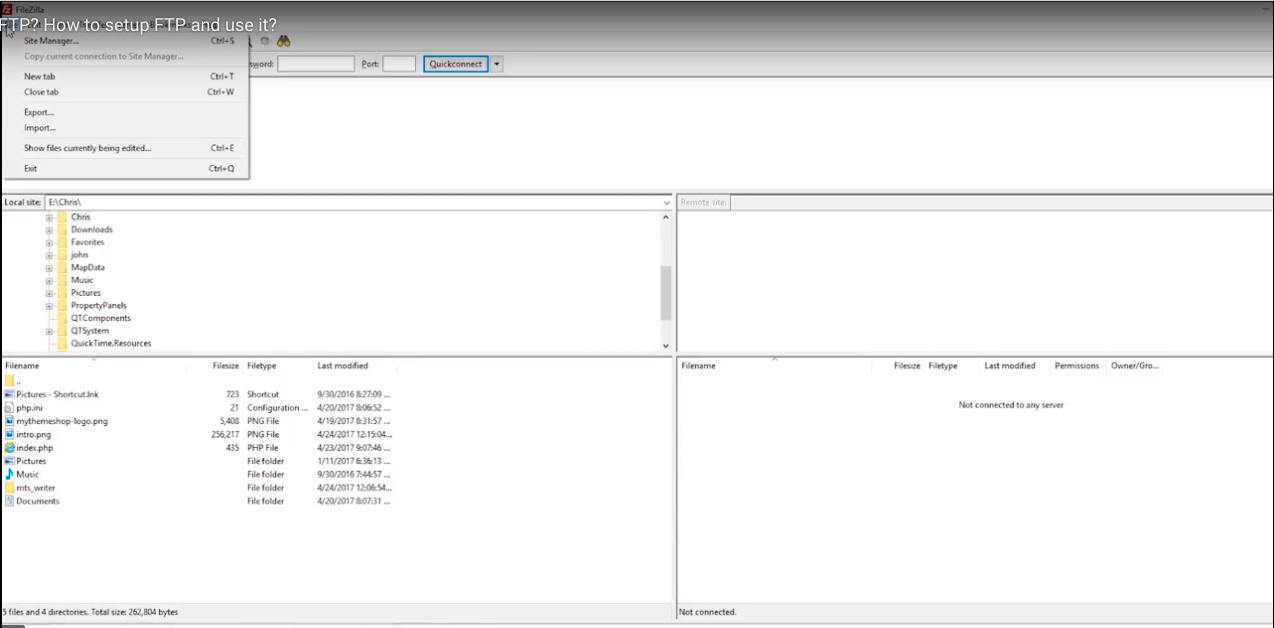Viewport: 1274px width, 628px height.
Task: Expand the MapData tree node
Action: pyautogui.click(x=49, y=268)
